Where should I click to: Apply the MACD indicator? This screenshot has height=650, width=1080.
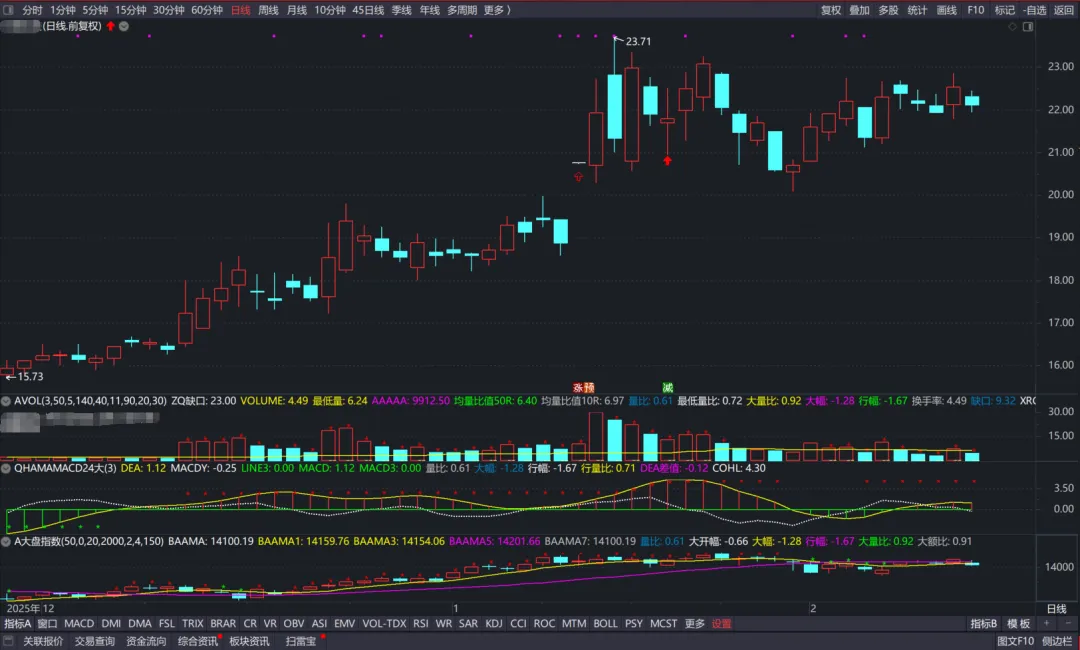(x=79, y=623)
